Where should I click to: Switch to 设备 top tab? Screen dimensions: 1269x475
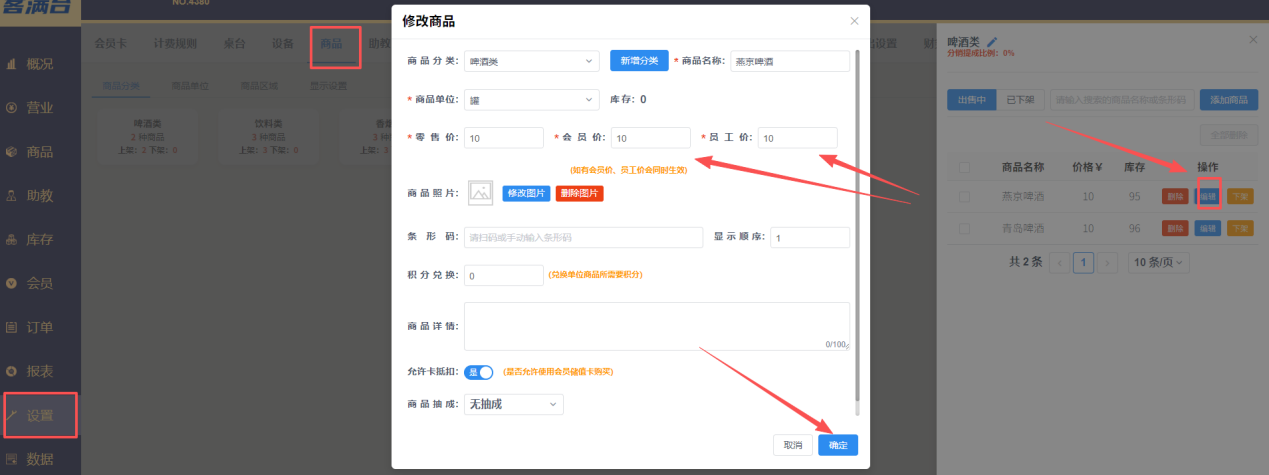(283, 44)
